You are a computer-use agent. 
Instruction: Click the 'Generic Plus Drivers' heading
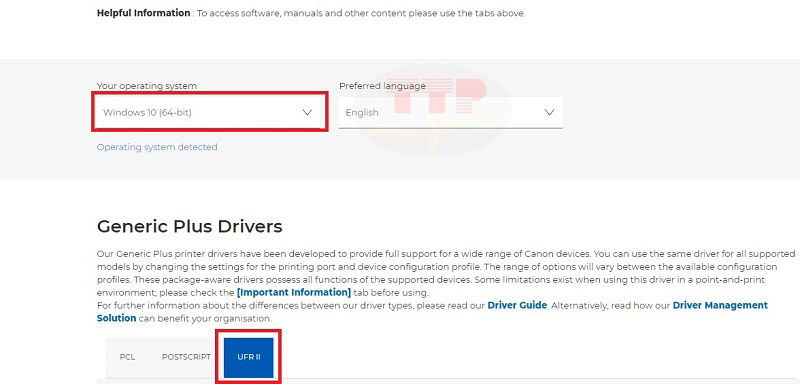pos(189,226)
